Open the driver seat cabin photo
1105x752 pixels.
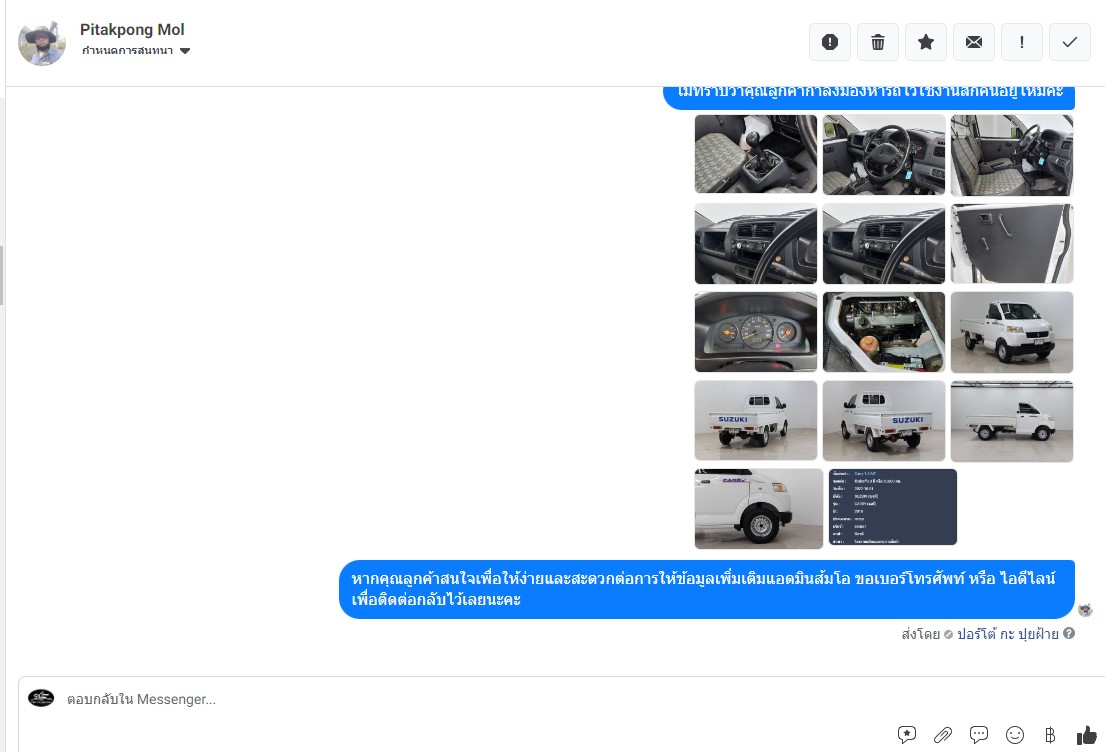(x=1011, y=155)
